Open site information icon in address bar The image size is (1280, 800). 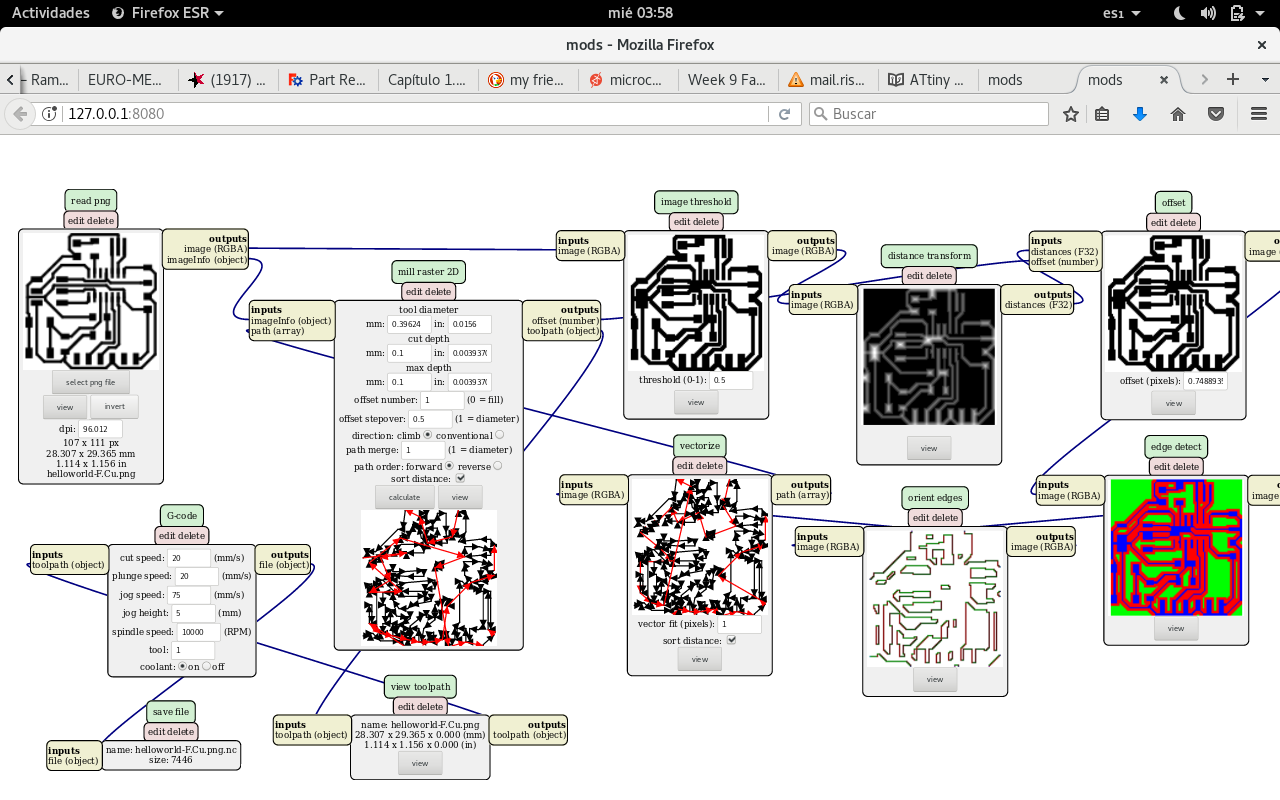pyautogui.click(x=50, y=114)
